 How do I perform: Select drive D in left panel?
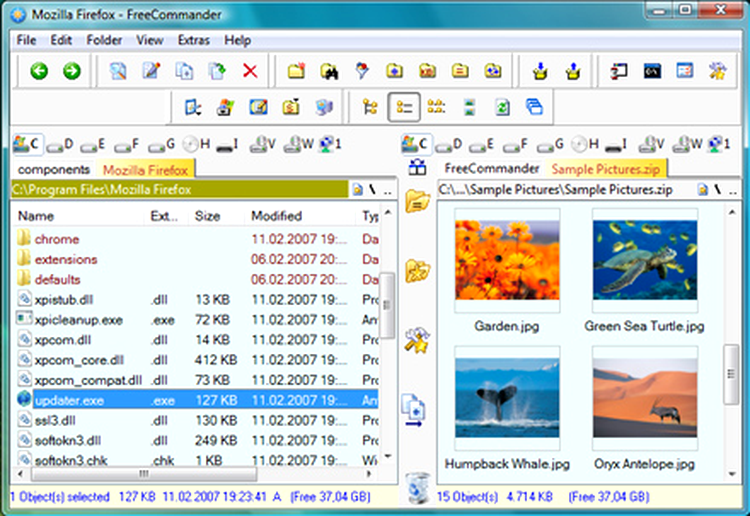(60, 144)
